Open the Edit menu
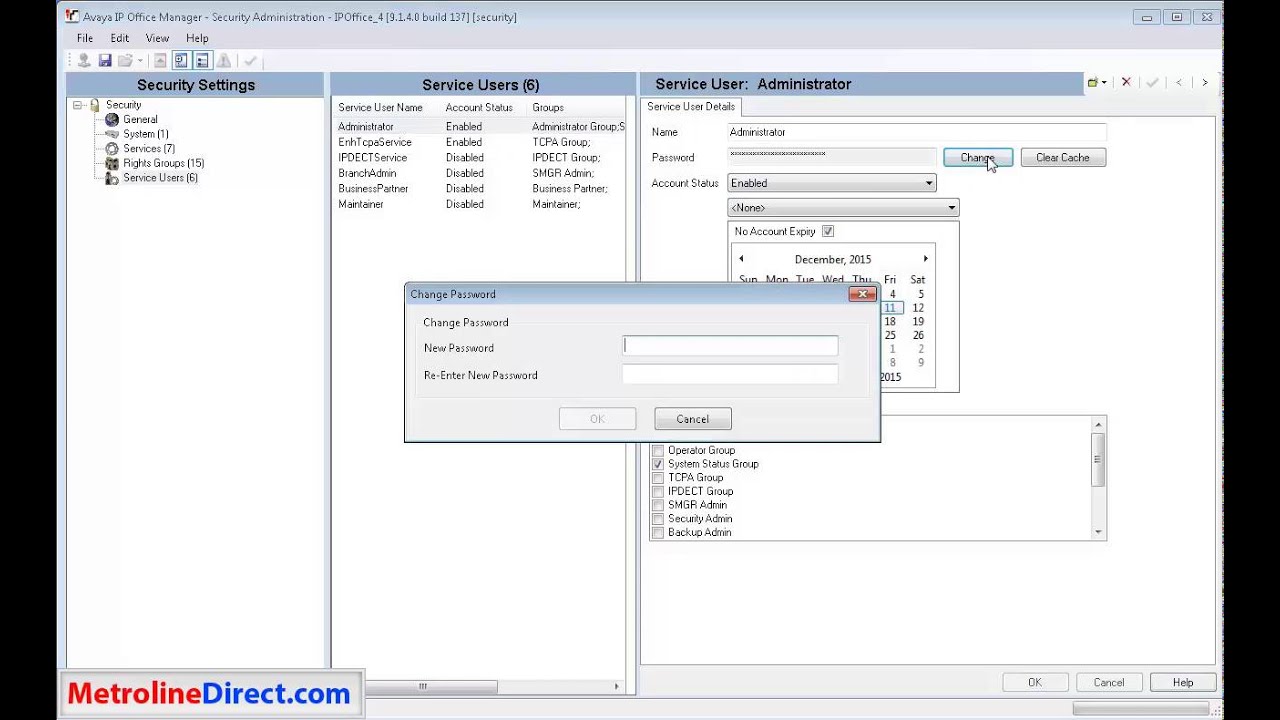1280x720 pixels. 120,38
